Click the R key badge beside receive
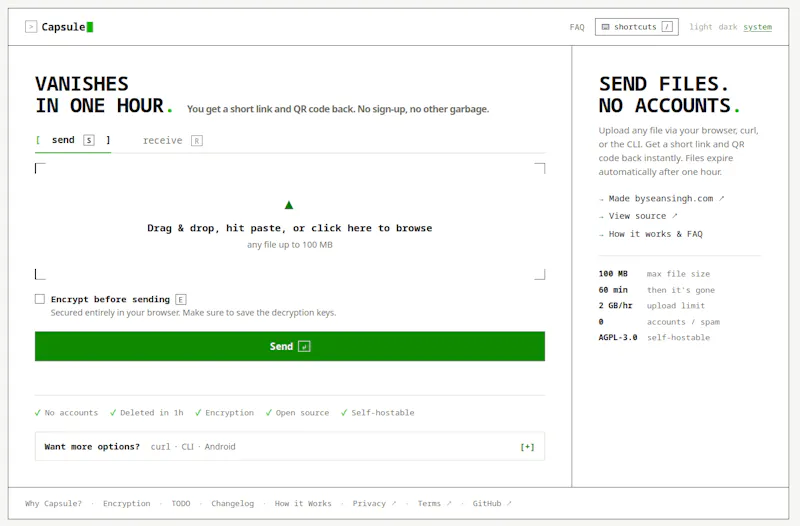800x526 pixels. pyautogui.click(x=196, y=141)
